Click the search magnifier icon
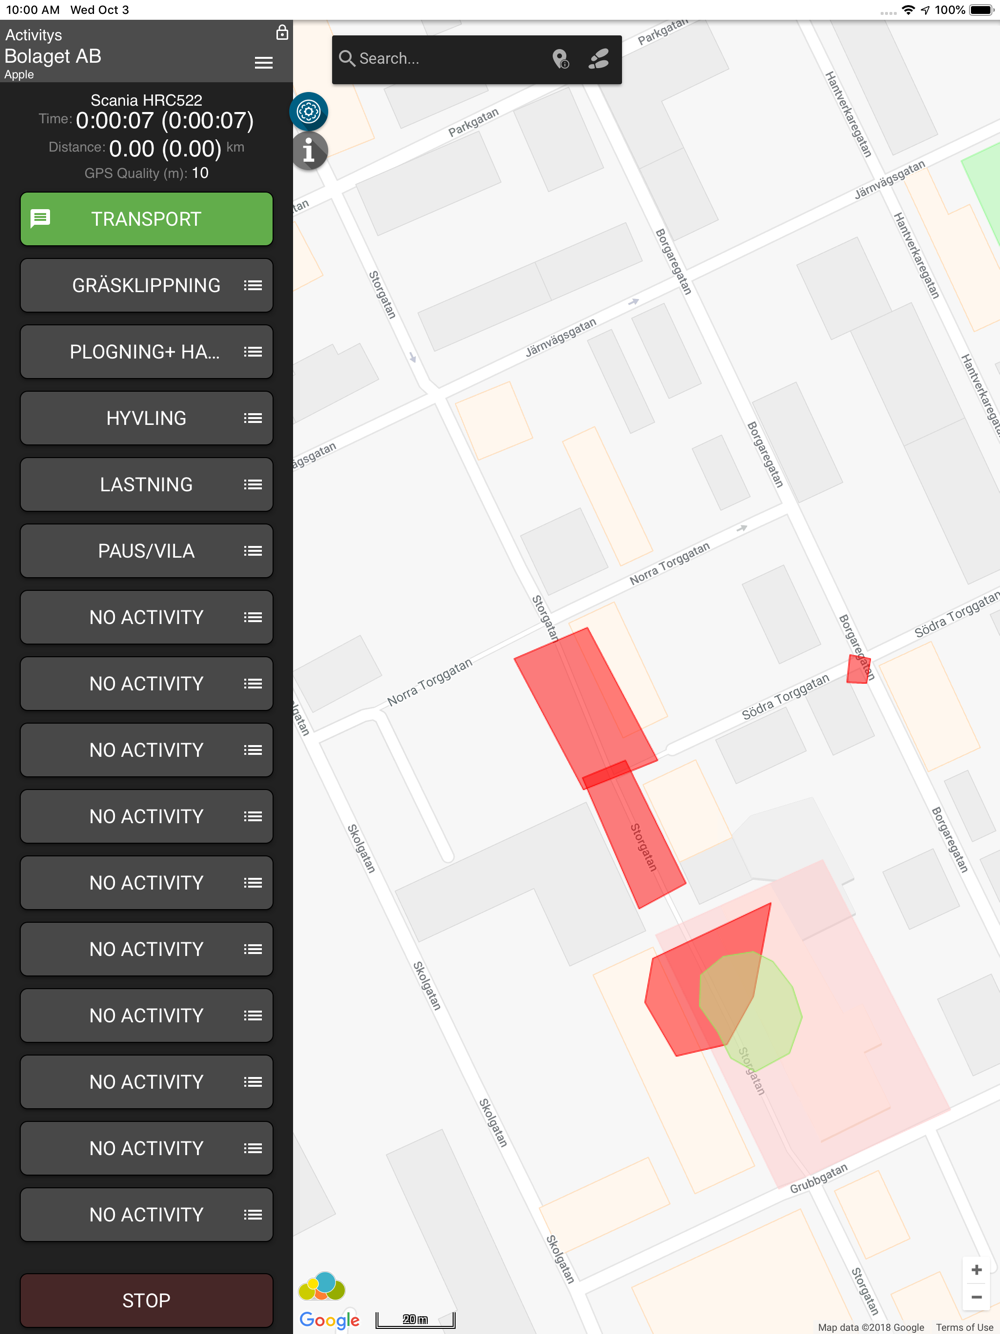Image resolution: width=1000 pixels, height=1334 pixels. point(347,59)
